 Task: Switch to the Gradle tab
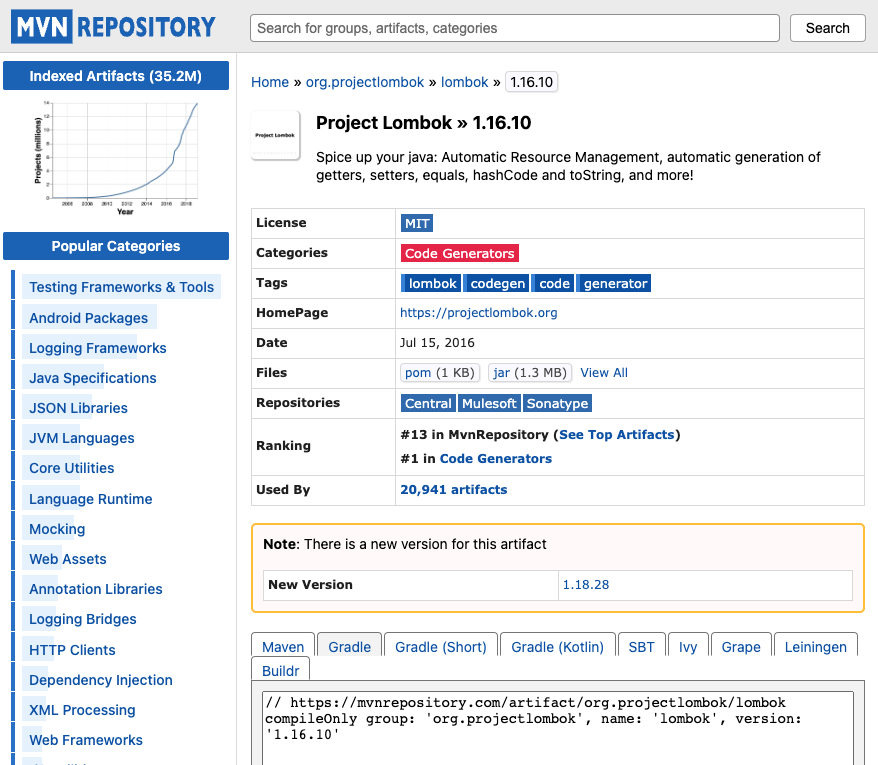point(349,646)
